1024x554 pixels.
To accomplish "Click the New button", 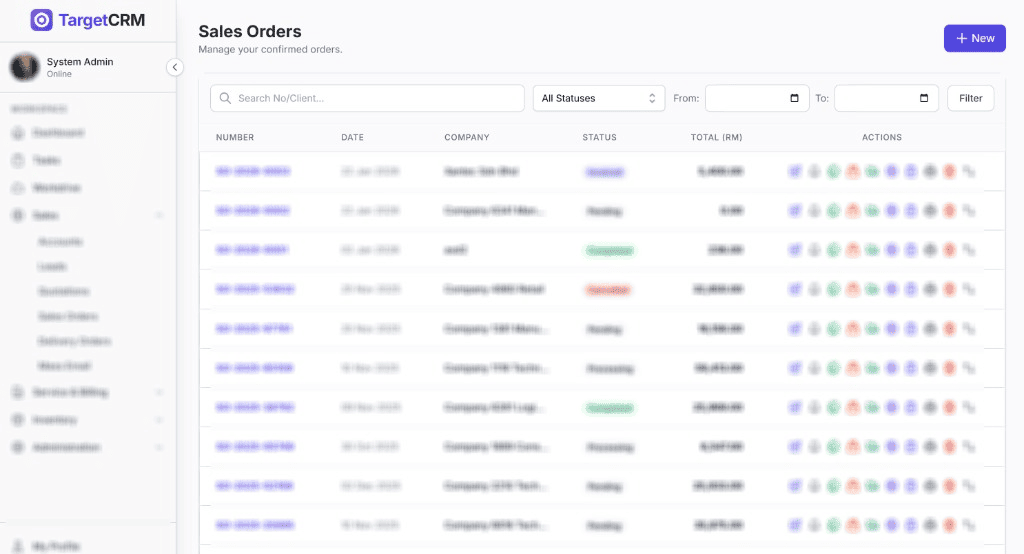I will coord(974,38).
